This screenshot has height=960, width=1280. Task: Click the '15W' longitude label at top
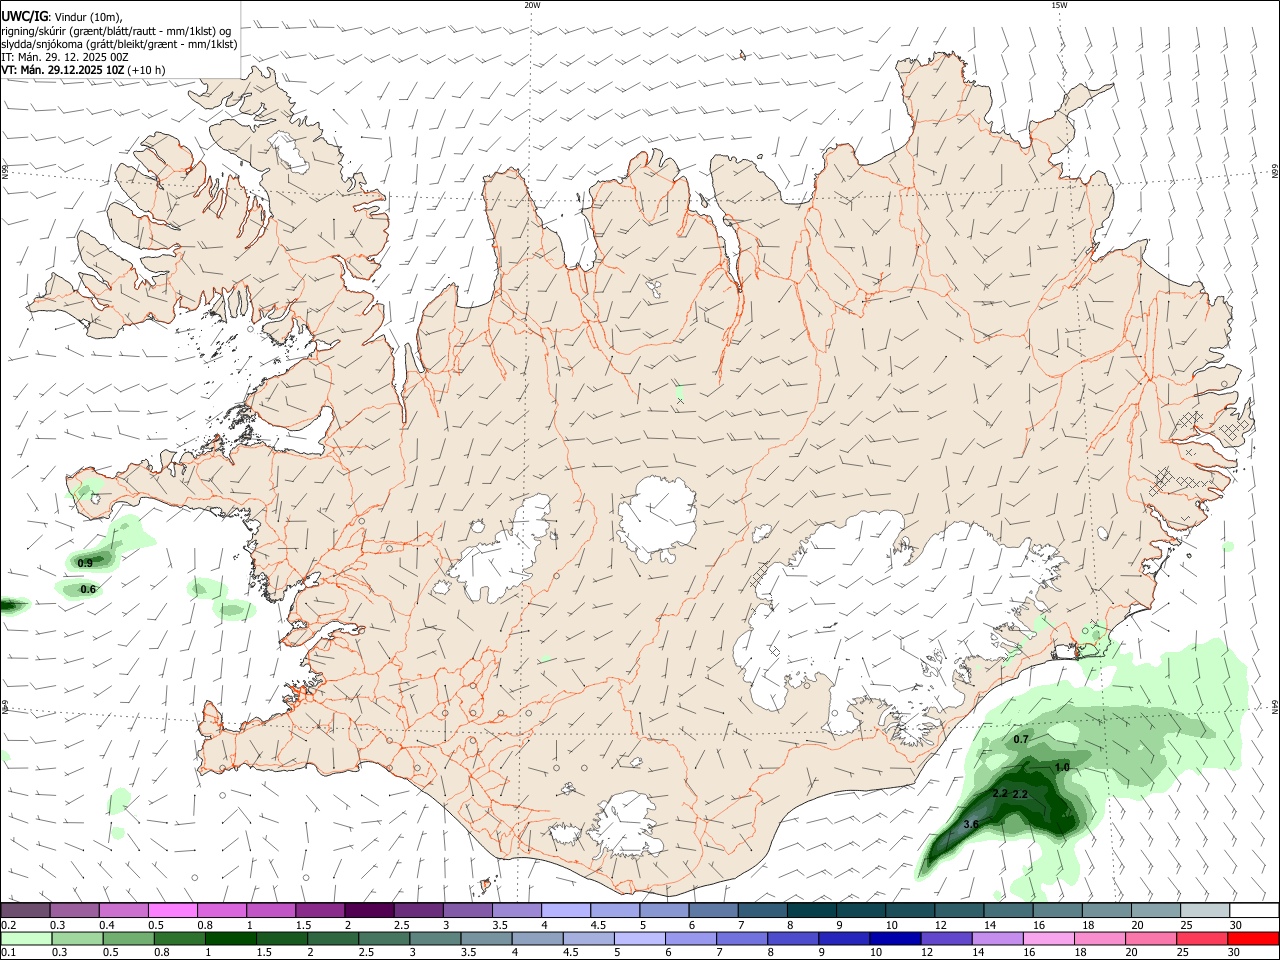pos(1059,5)
